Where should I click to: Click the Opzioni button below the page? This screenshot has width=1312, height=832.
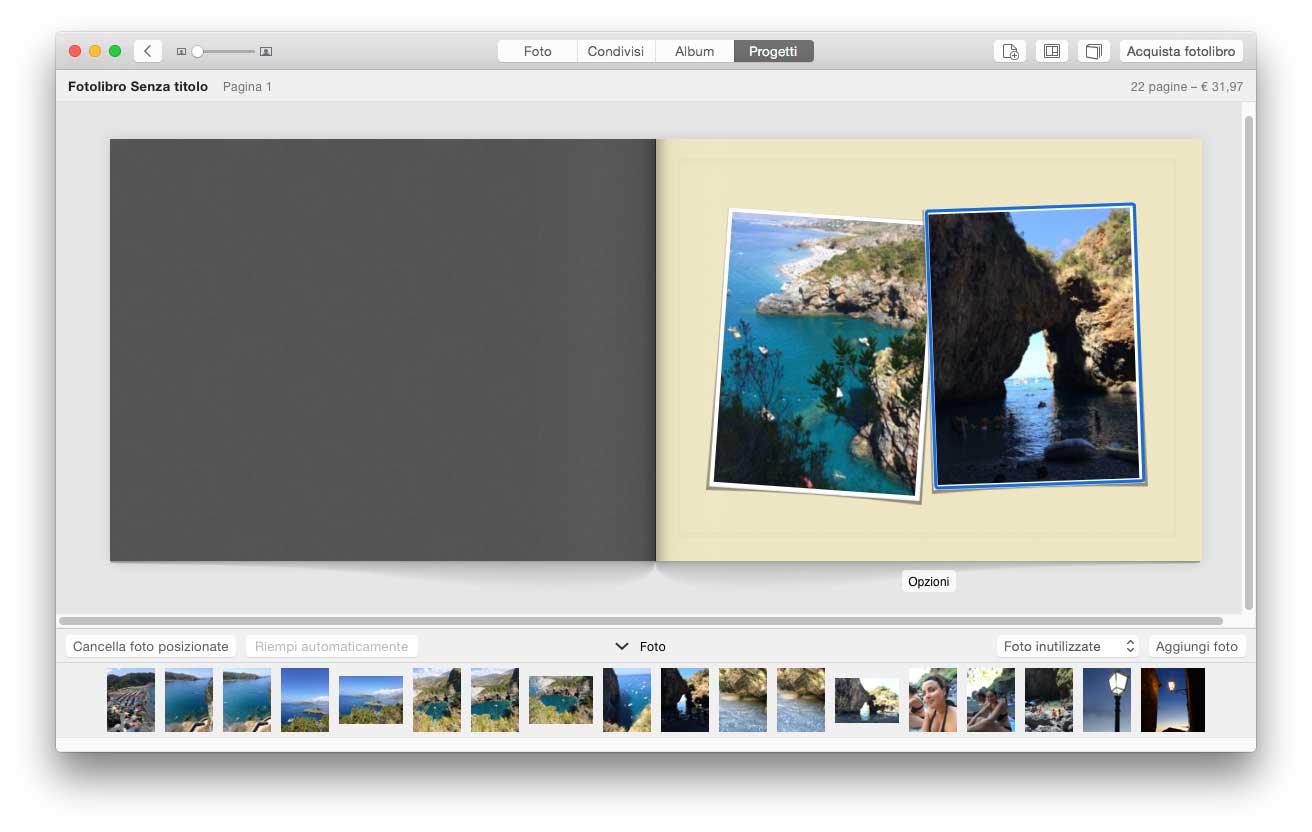tap(928, 581)
